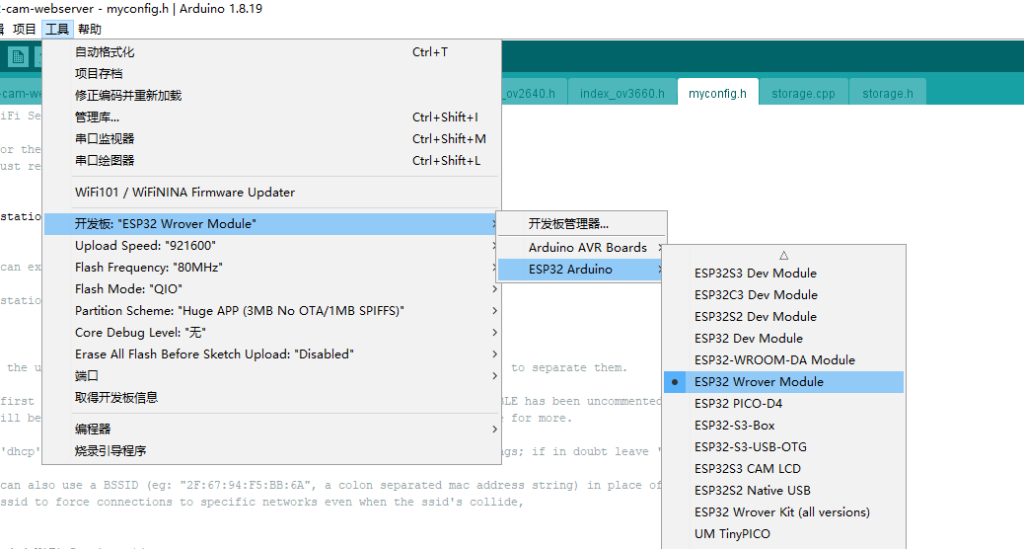Select ESP32S3 CAM LCD from the board list
This screenshot has width=1024, height=549.
click(x=747, y=469)
